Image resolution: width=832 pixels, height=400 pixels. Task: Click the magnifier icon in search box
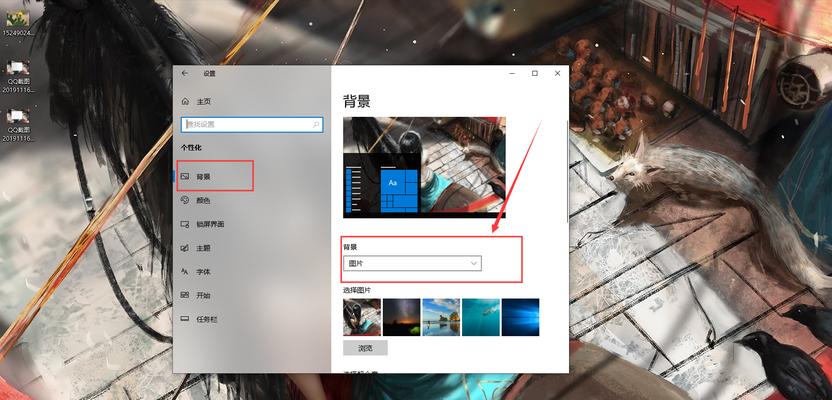point(316,125)
